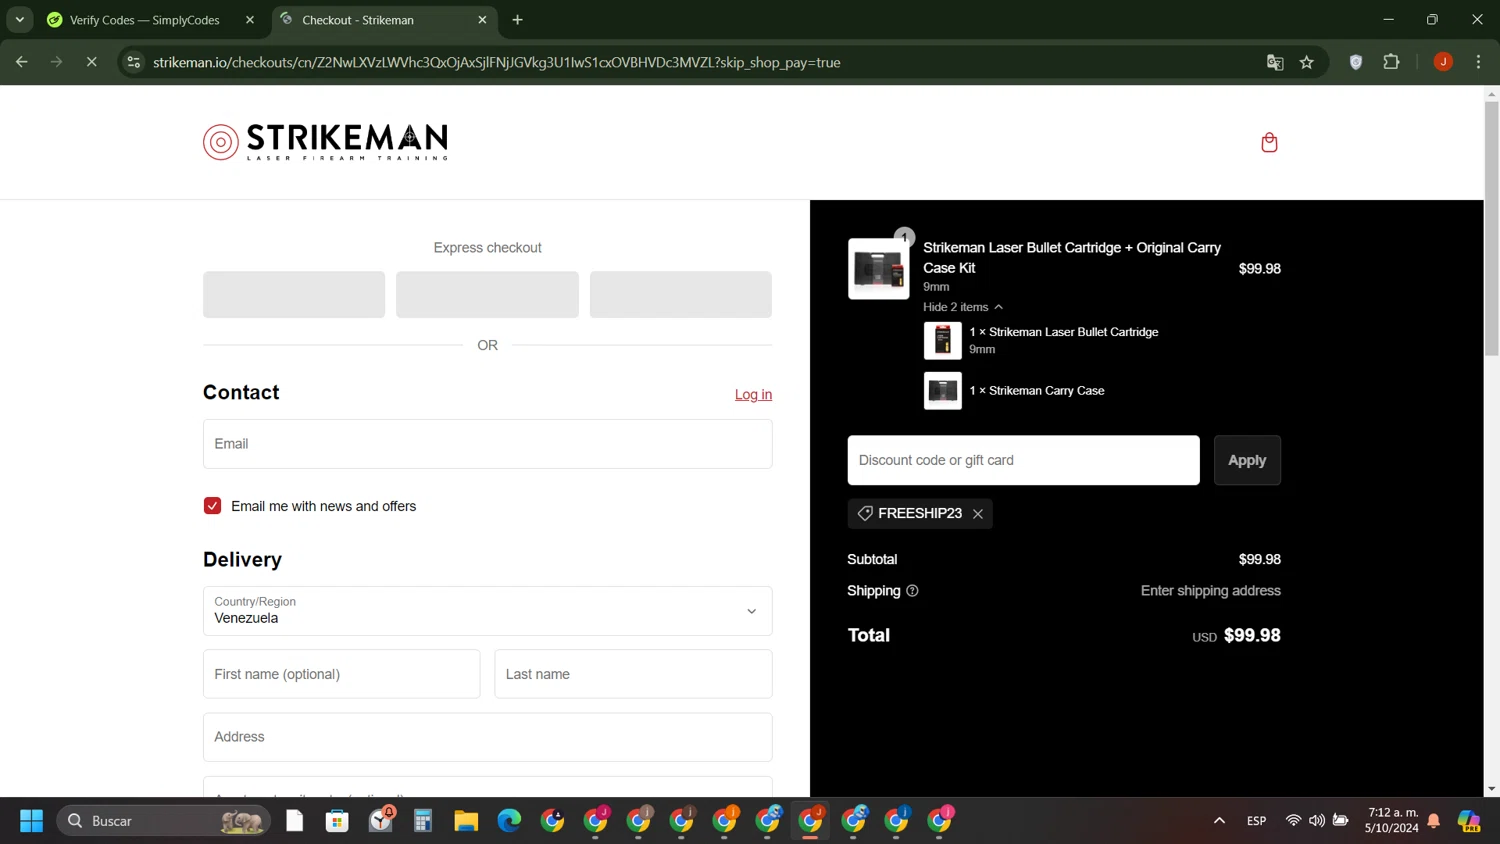The height and width of the screenshot is (844, 1500).
Task: Open the Wi-Fi network tray icon
Action: coord(1293,821)
